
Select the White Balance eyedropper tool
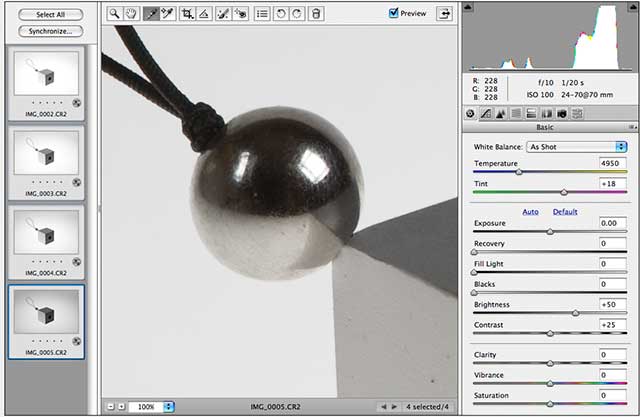tap(151, 14)
